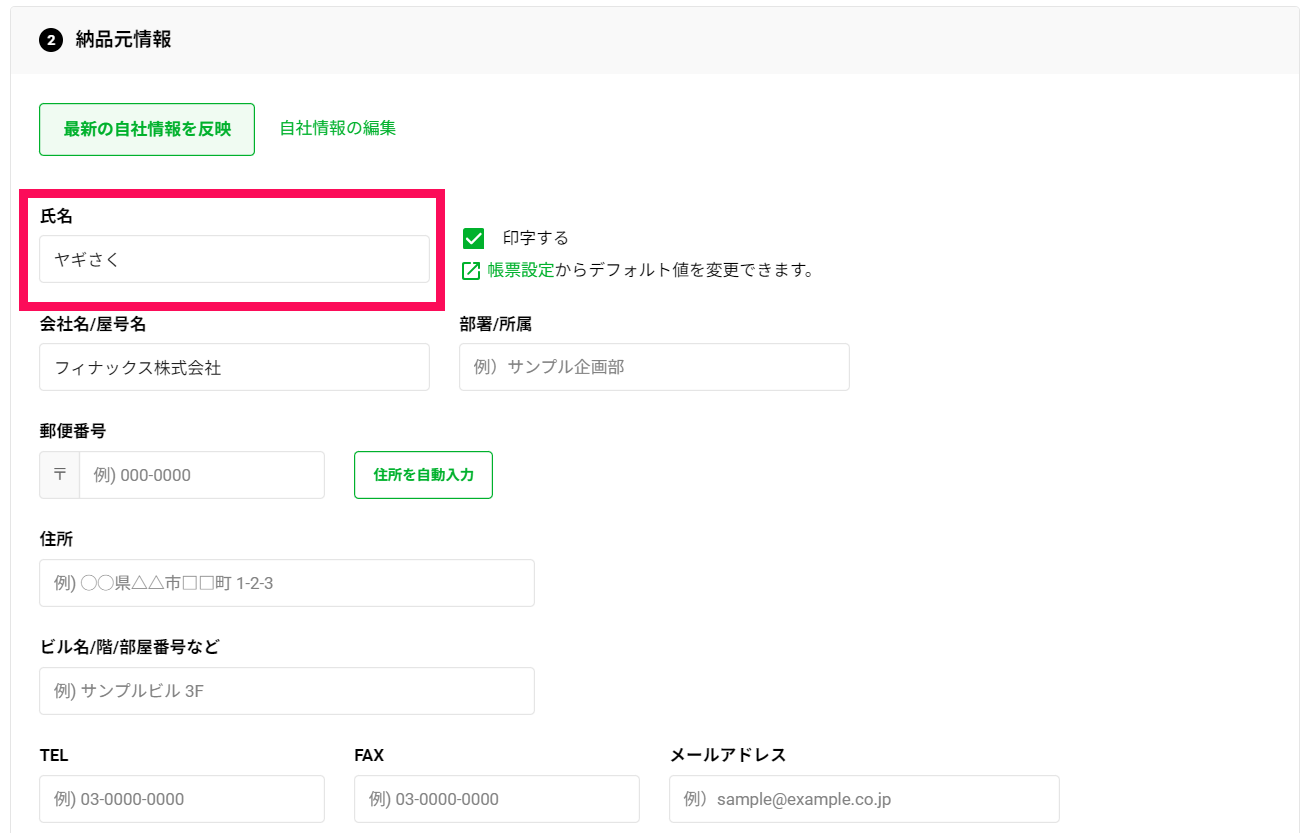This screenshot has width=1313, height=833.
Task: Open the 自社情報の編集 link
Action: [x=337, y=129]
